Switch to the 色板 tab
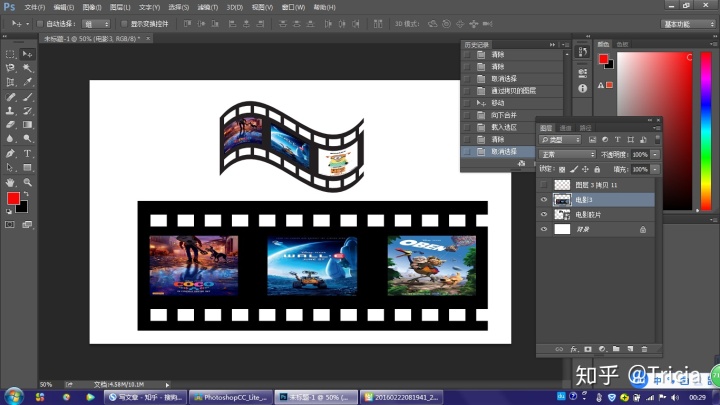This screenshot has height=405, width=720. click(x=623, y=45)
